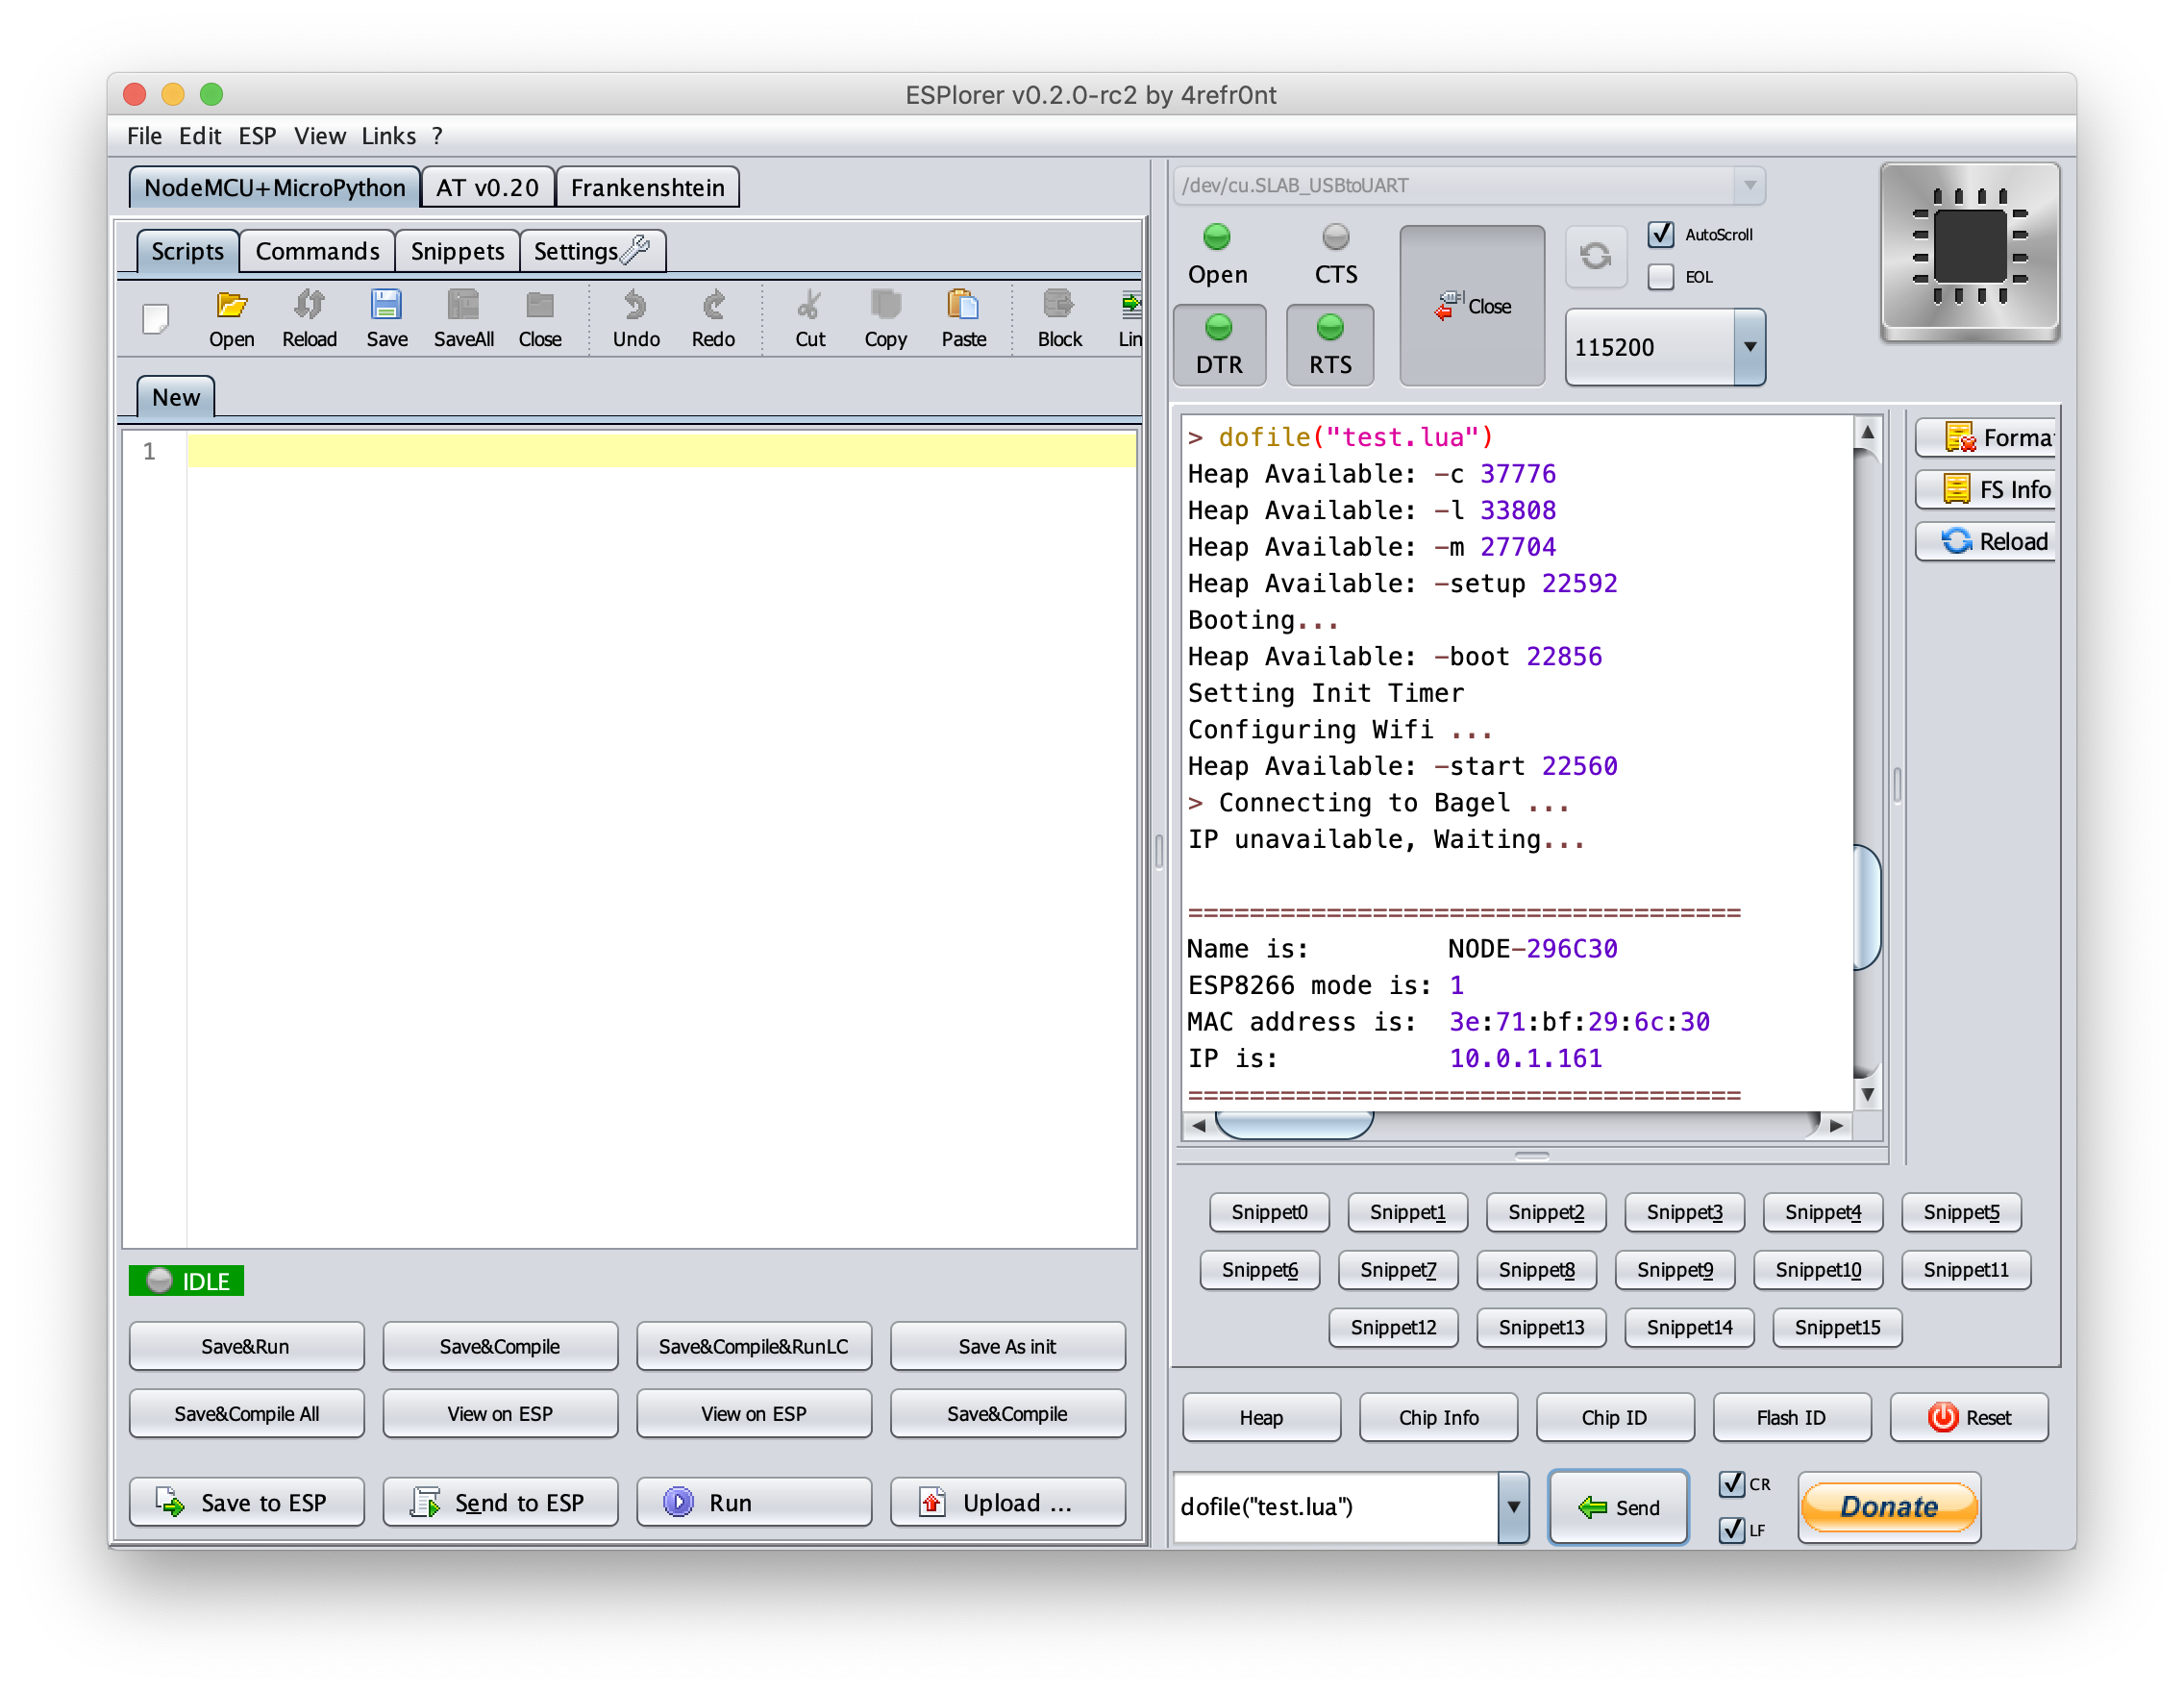
Task: Click the Save&Run button
Action: coord(246,1347)
